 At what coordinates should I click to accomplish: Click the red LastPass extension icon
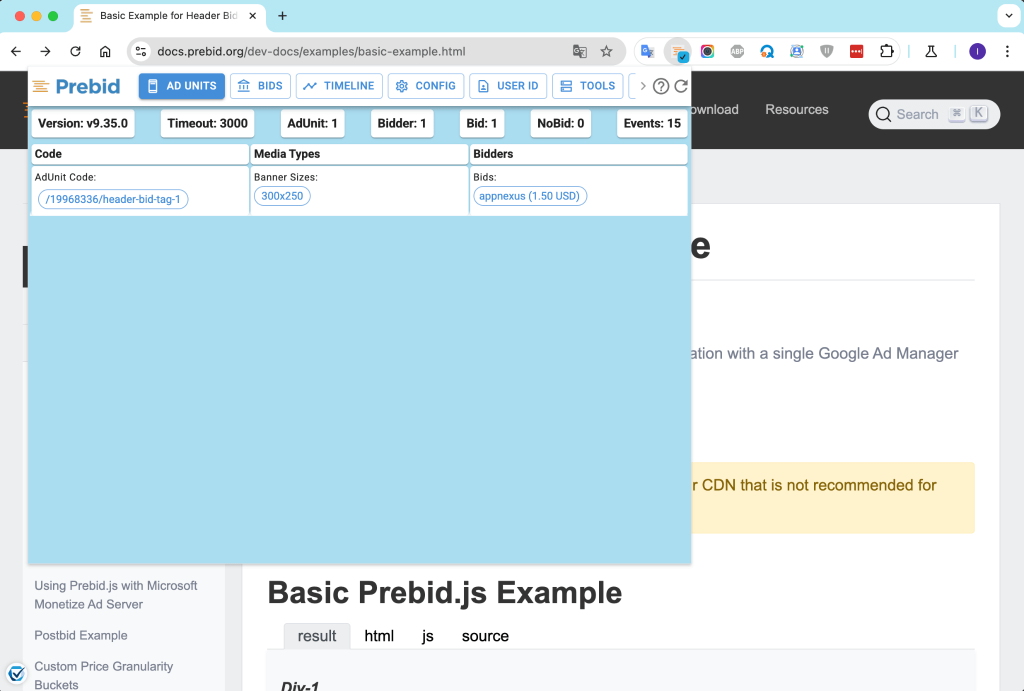(x=856, y=51)
